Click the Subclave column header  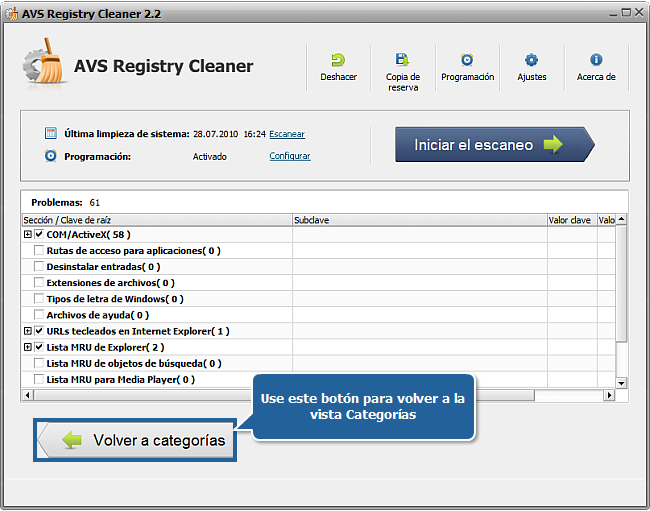click(420, 220)
